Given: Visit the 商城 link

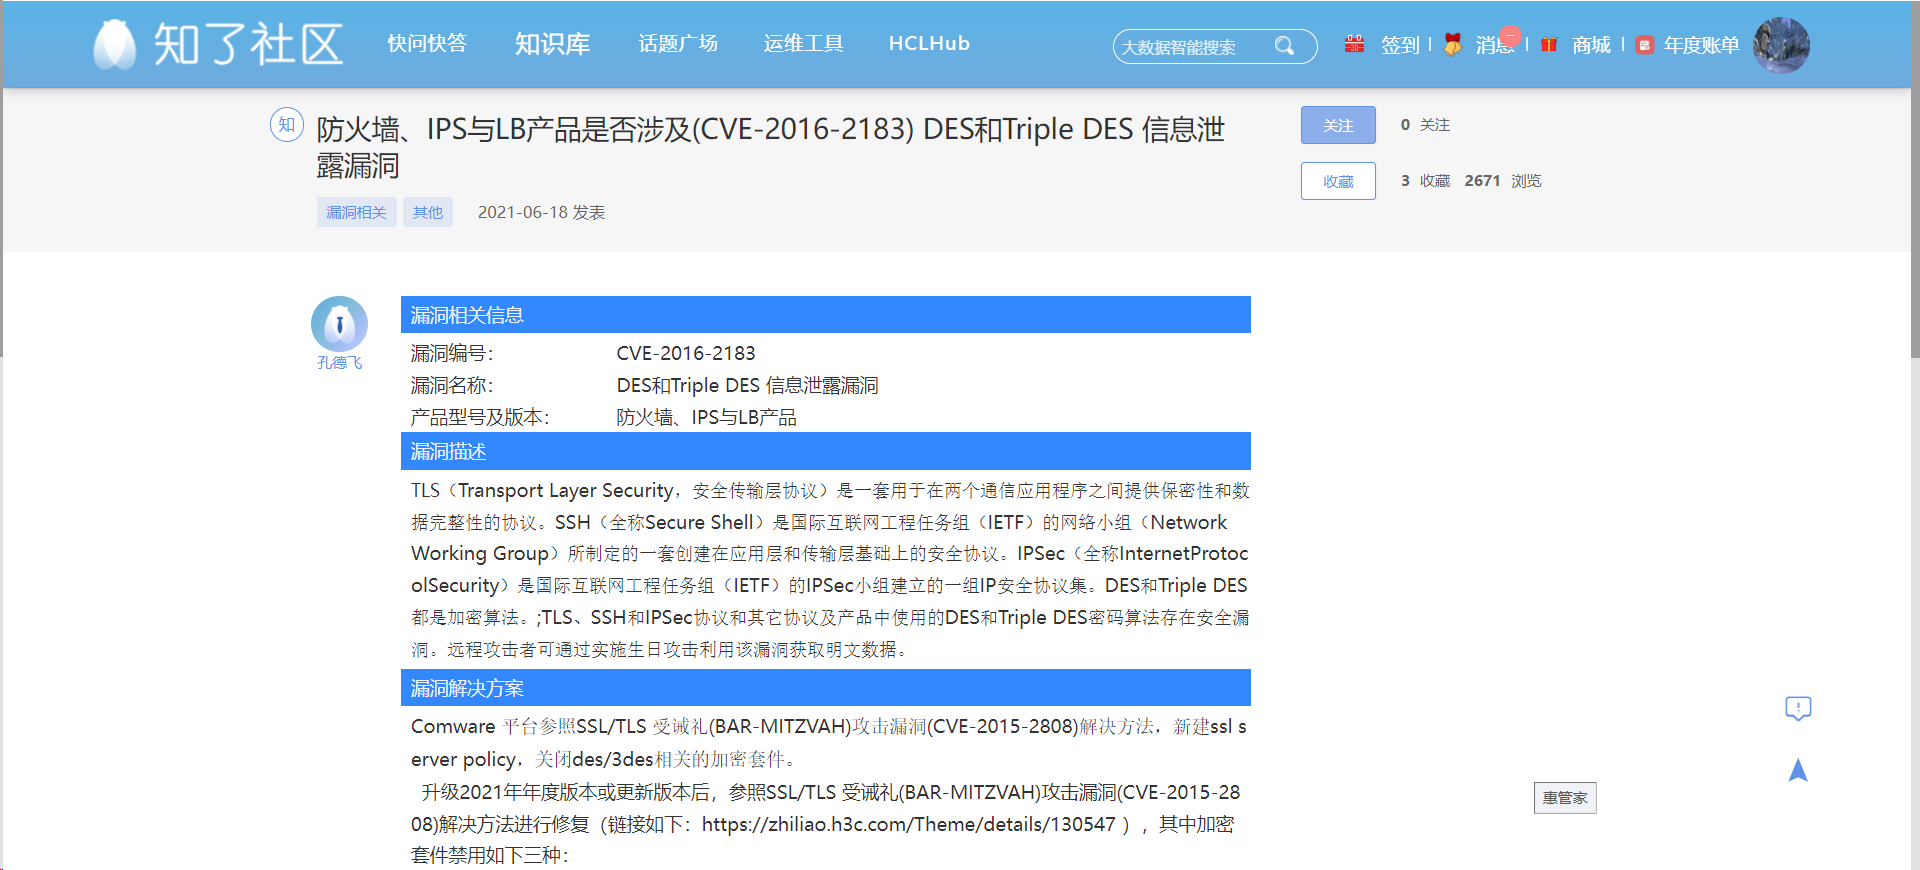Looking at the screenshot, I should click(1591, 45).
